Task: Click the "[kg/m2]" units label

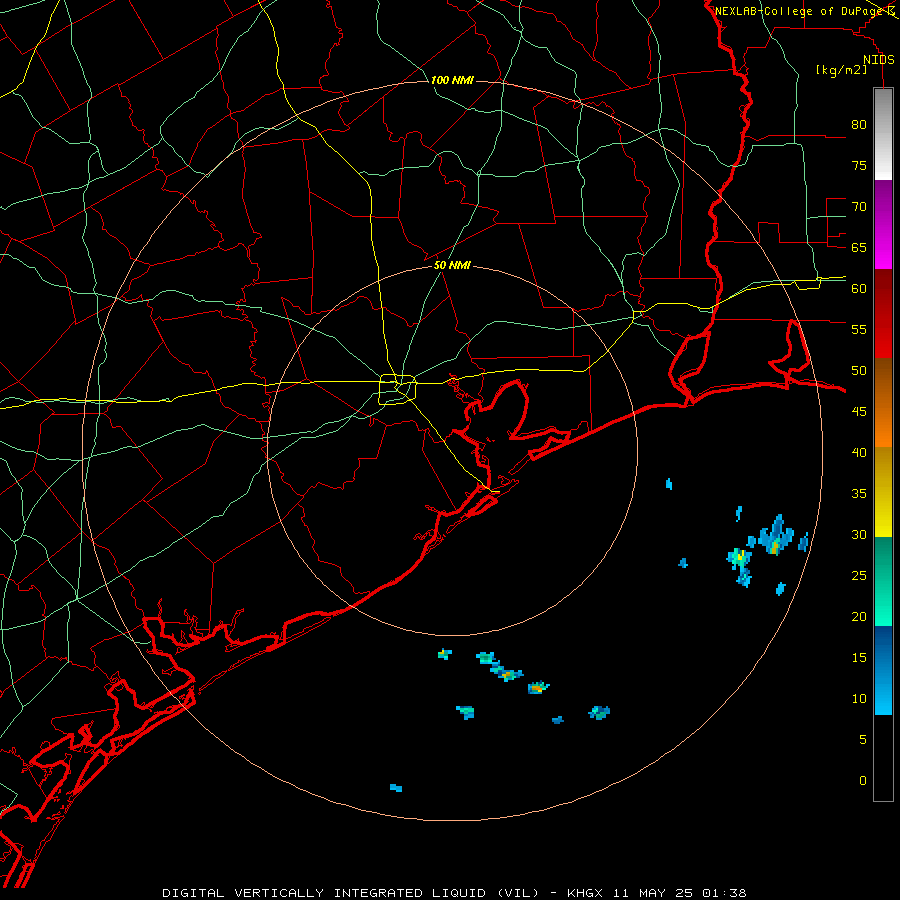Action: (841, 70)
